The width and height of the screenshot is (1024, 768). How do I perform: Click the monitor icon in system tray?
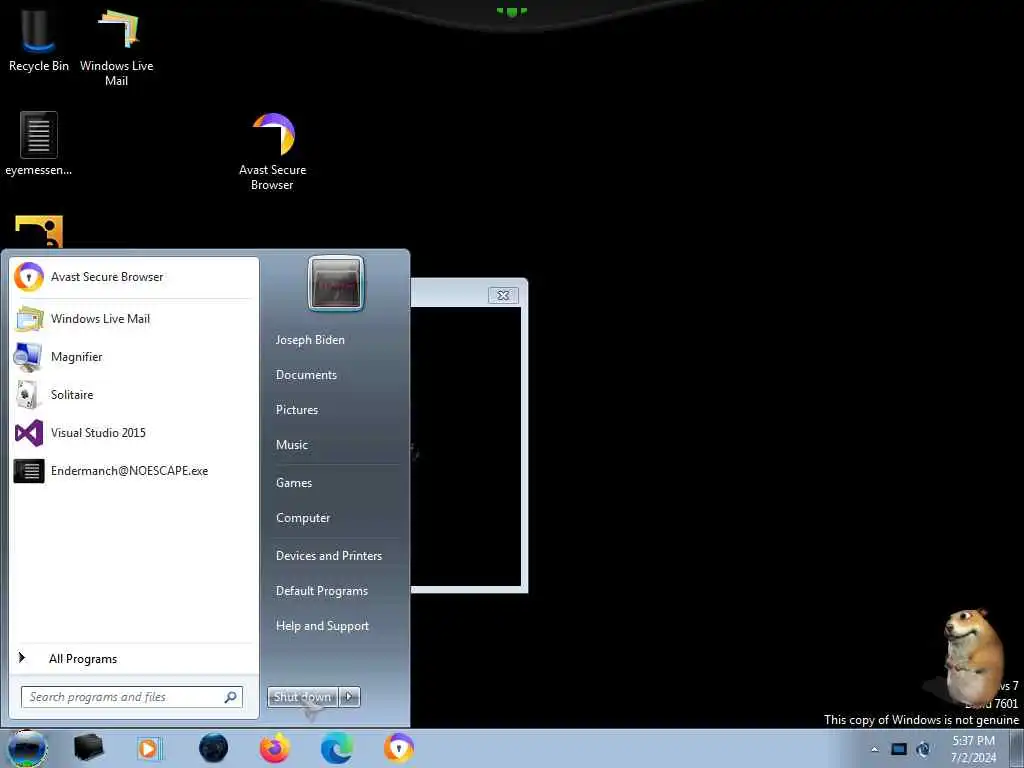pos(899,749)
